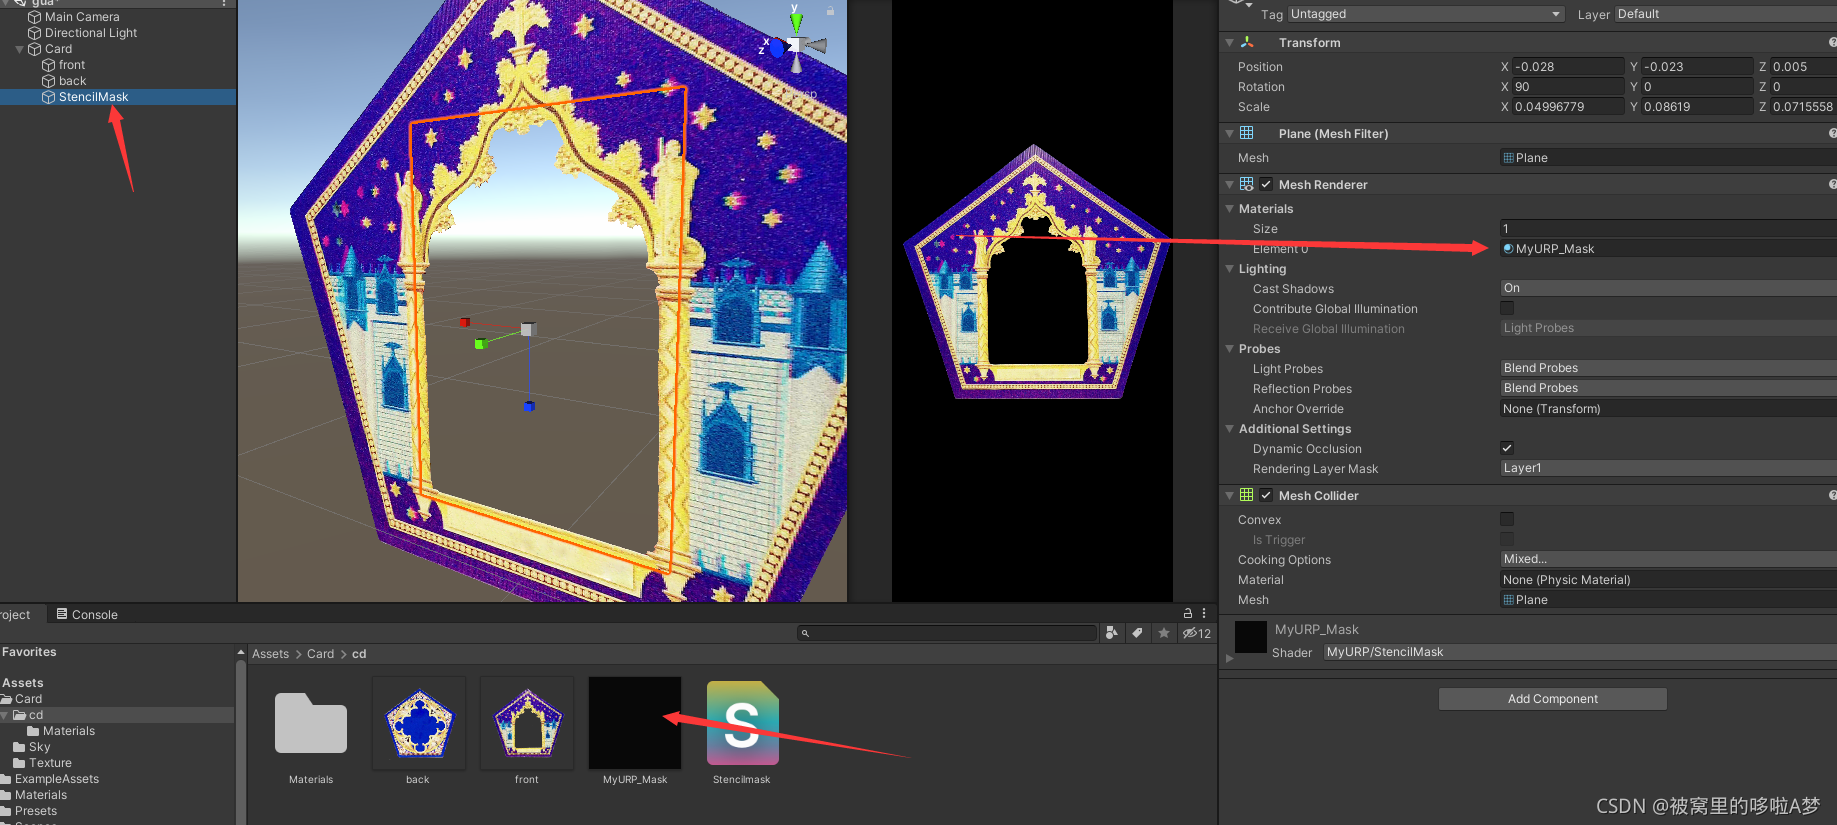Collapse the Card object tree arrow in Hierarchy
1837x825 pixels.
[x=19, y=49]
